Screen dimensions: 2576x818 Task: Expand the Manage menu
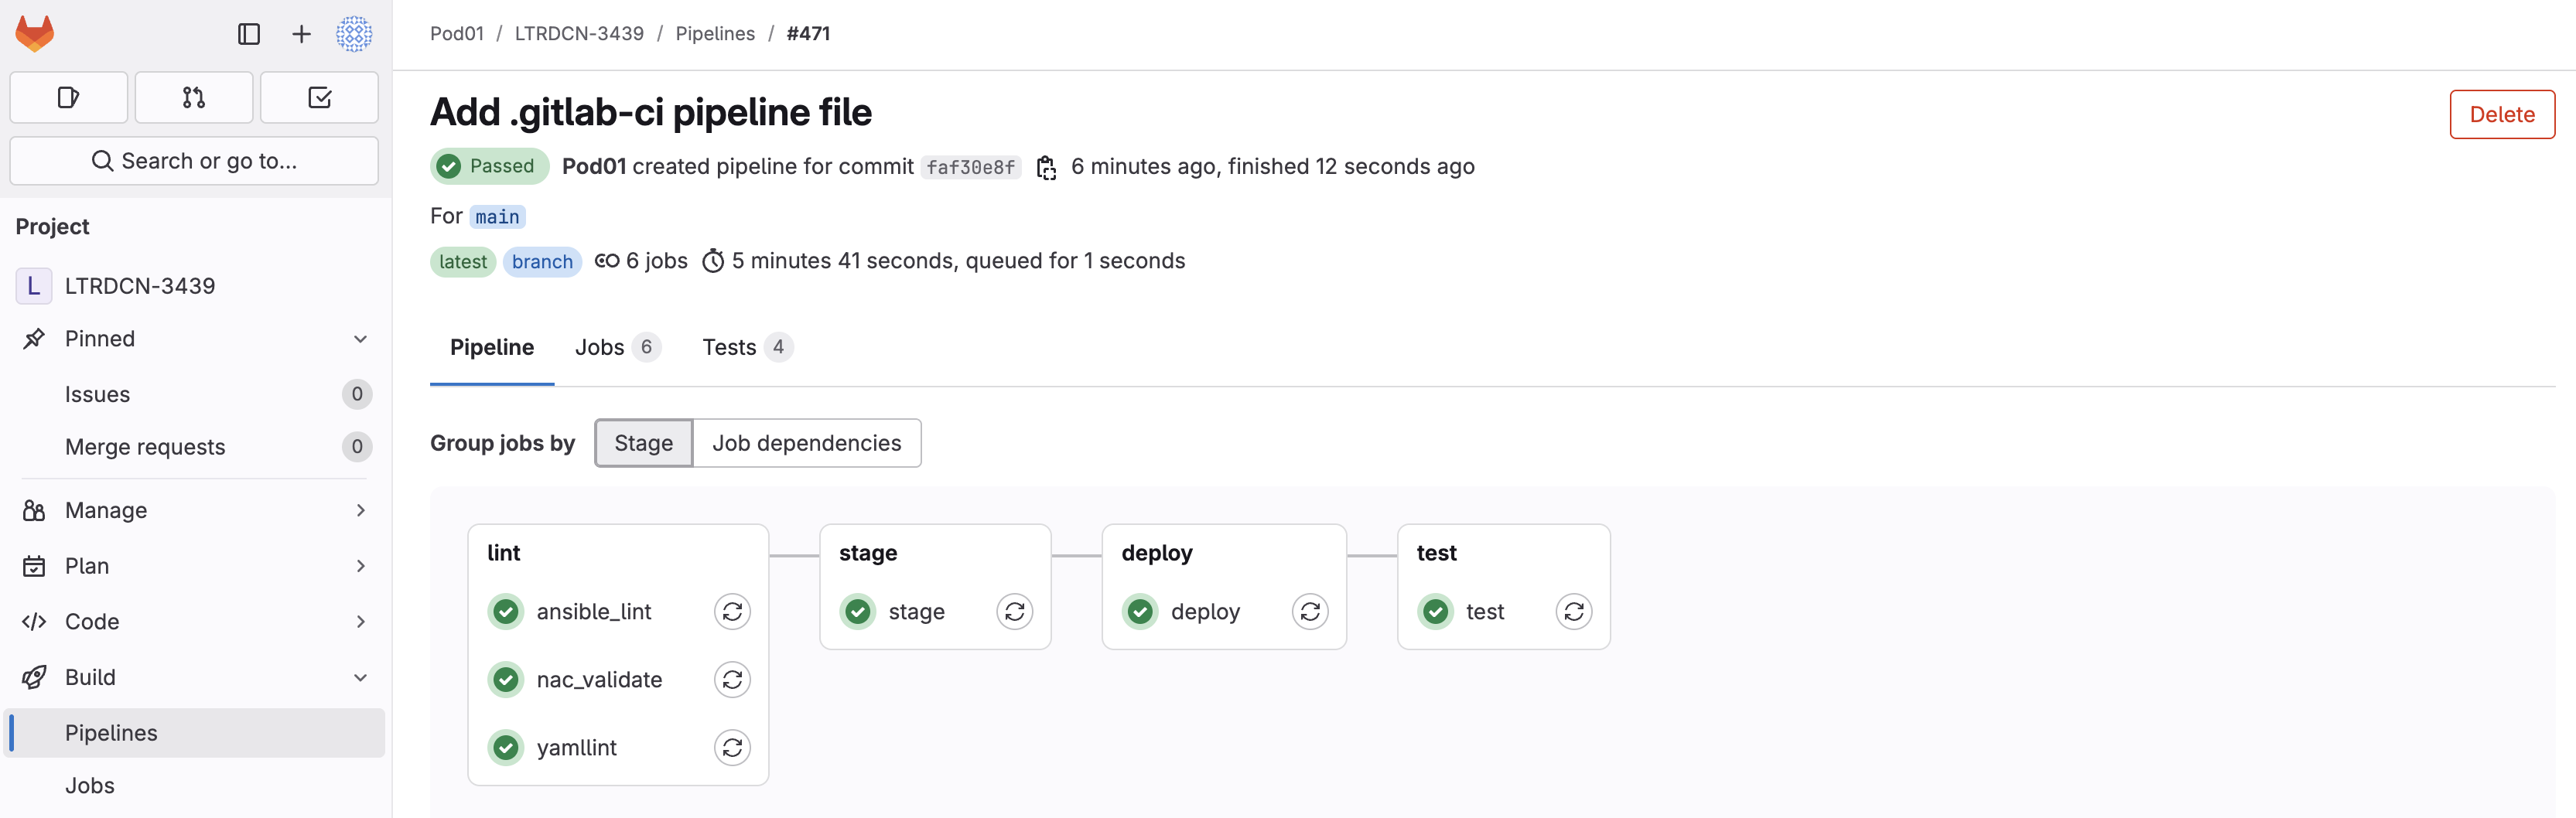coord(360,510)
